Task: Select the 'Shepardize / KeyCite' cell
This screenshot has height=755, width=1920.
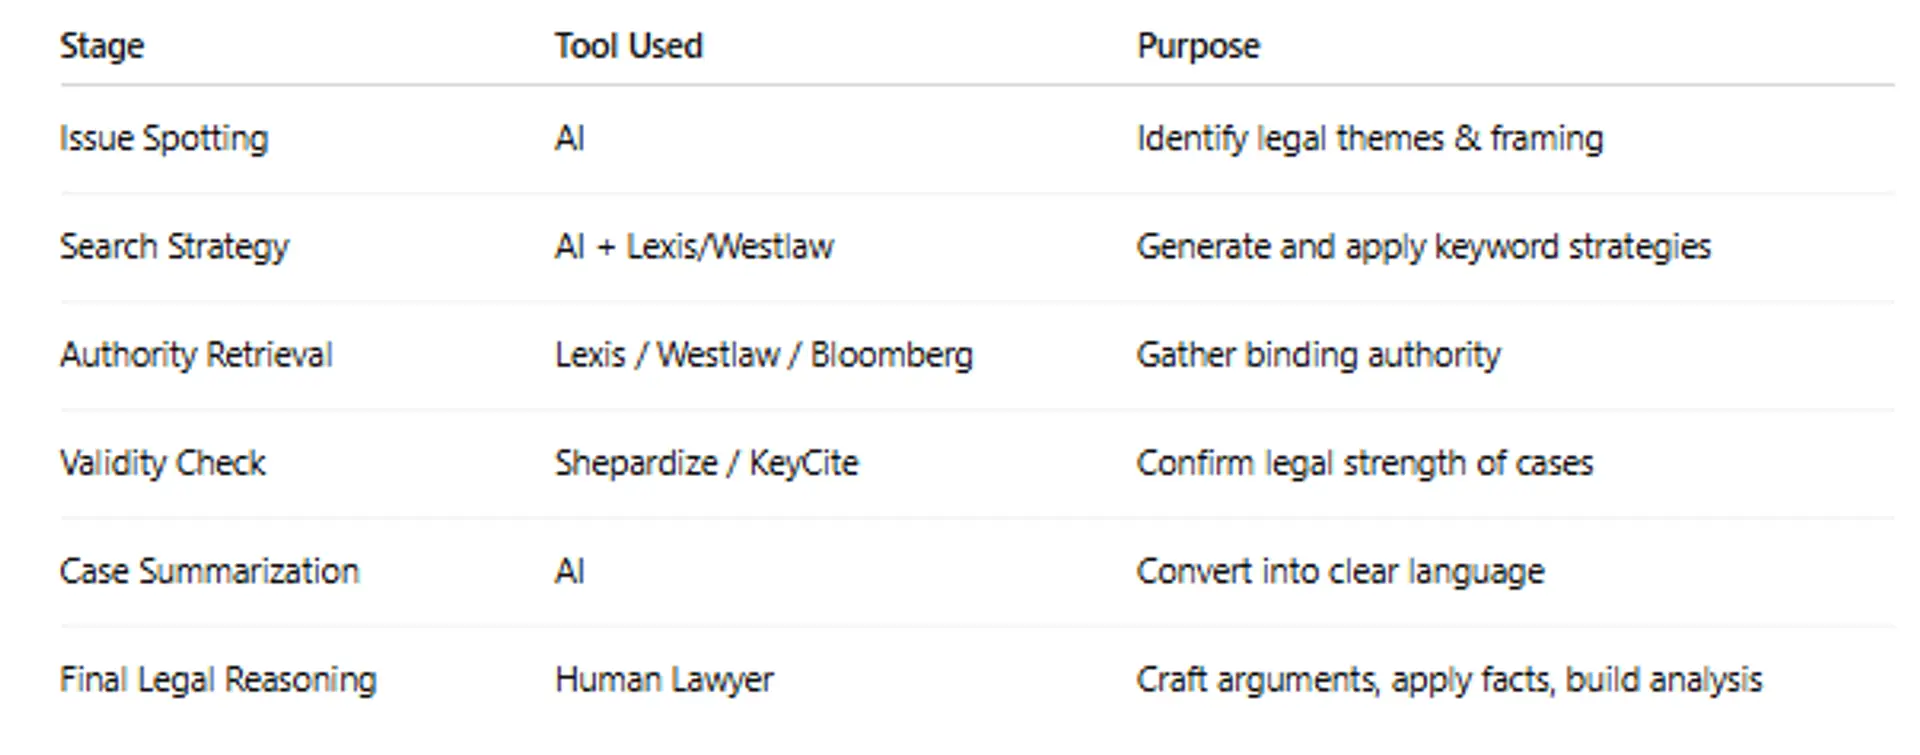Action: tap(707, 463)
